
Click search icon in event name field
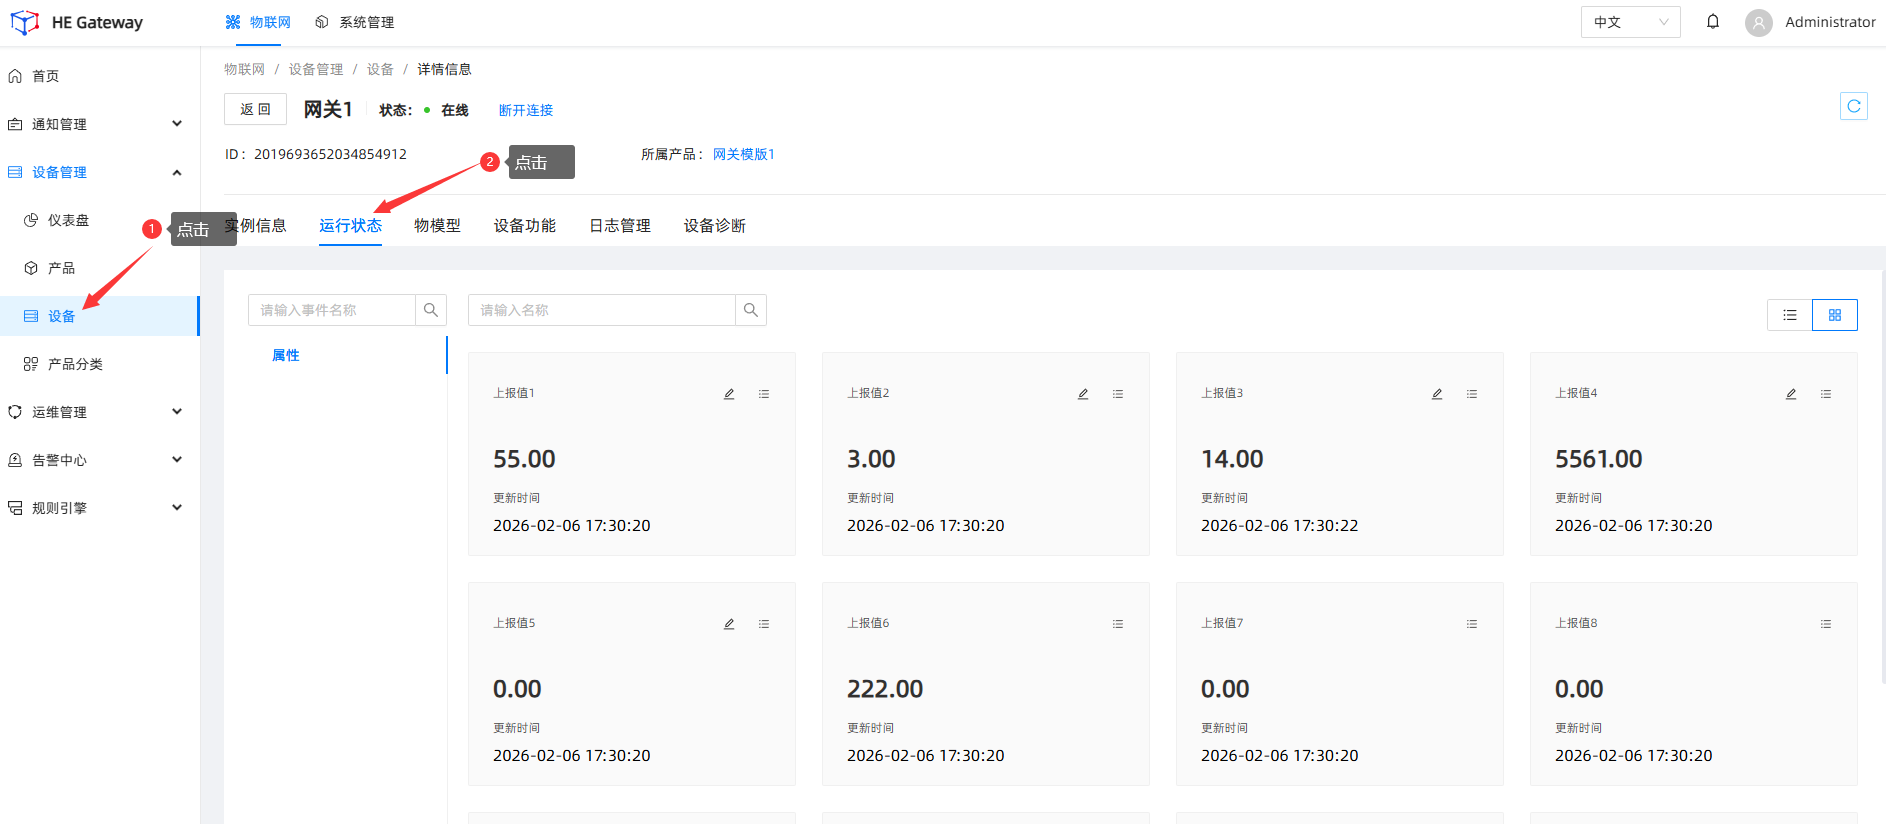pyautogui.click(x=431, y=310)
